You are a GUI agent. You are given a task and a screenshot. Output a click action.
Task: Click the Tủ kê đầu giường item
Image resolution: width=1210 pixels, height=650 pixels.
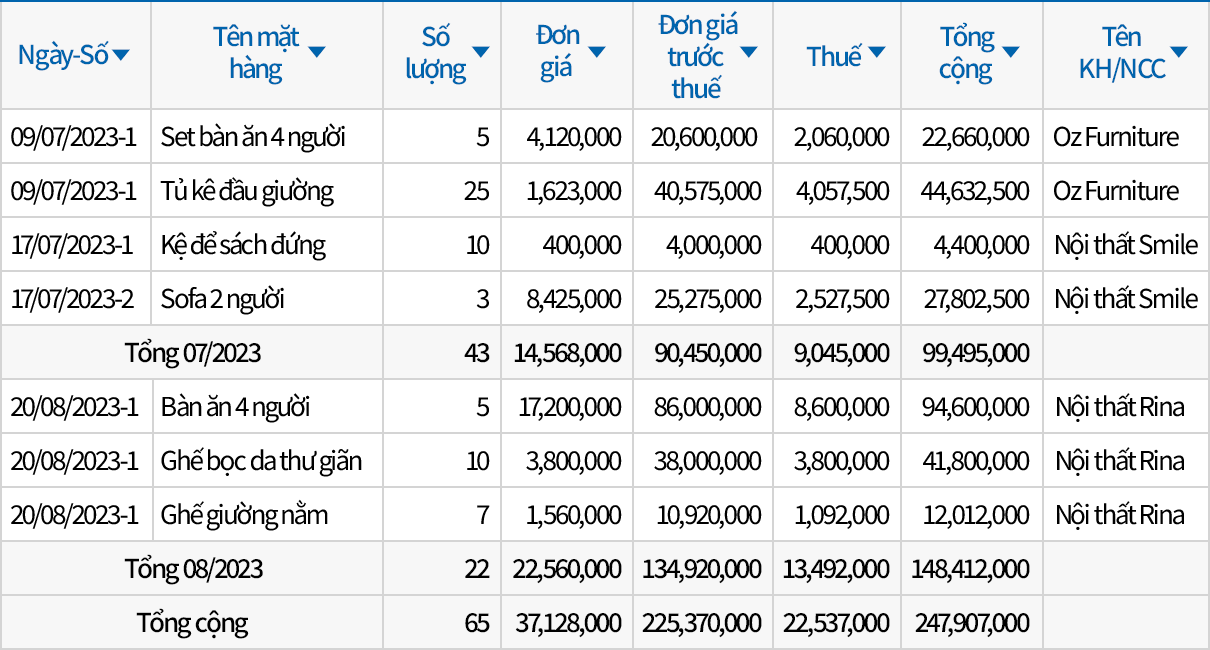pos(247,191)
